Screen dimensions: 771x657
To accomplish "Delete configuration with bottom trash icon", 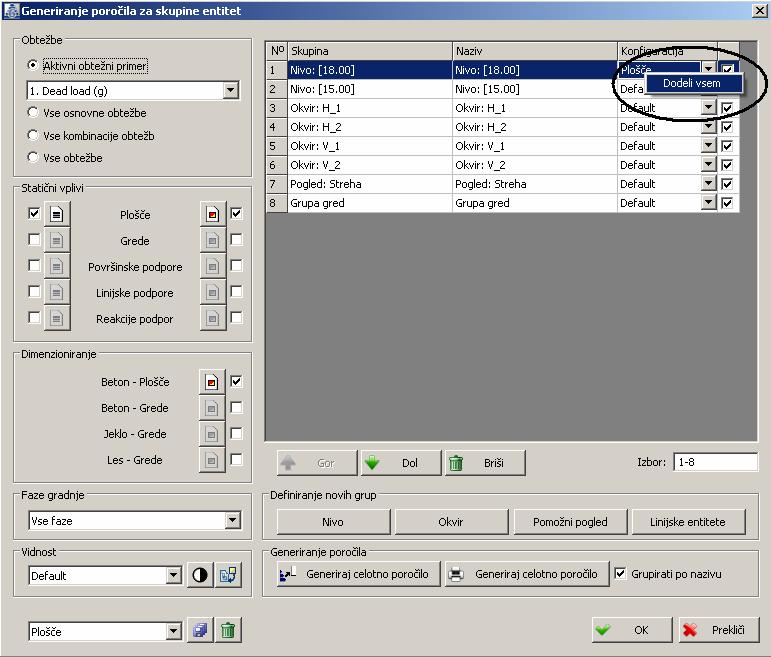I will (x=228, y=630).
